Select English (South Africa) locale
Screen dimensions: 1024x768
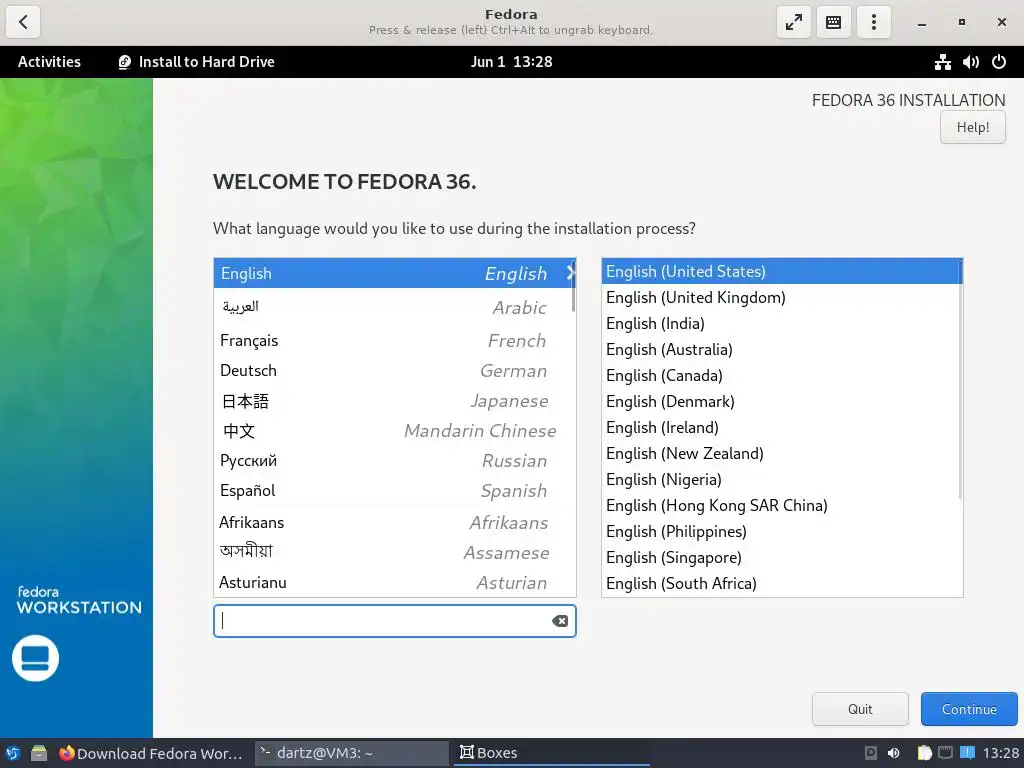coord(782,583)
